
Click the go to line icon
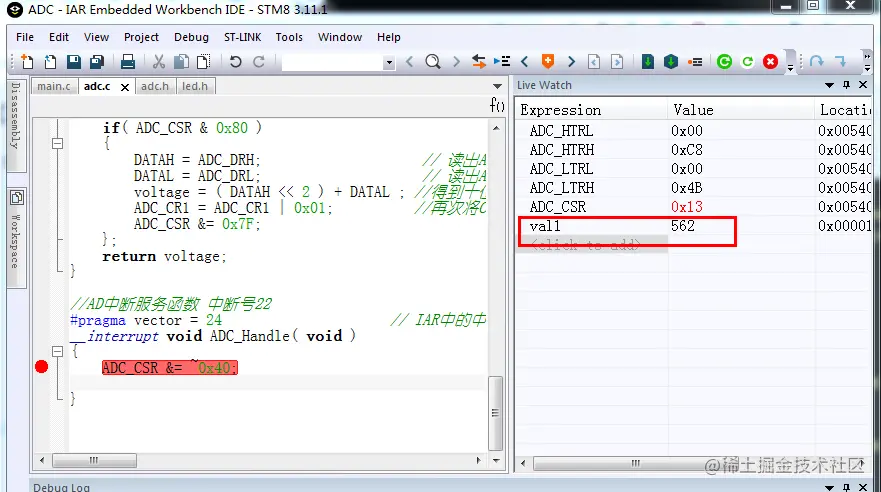point(502,61)
